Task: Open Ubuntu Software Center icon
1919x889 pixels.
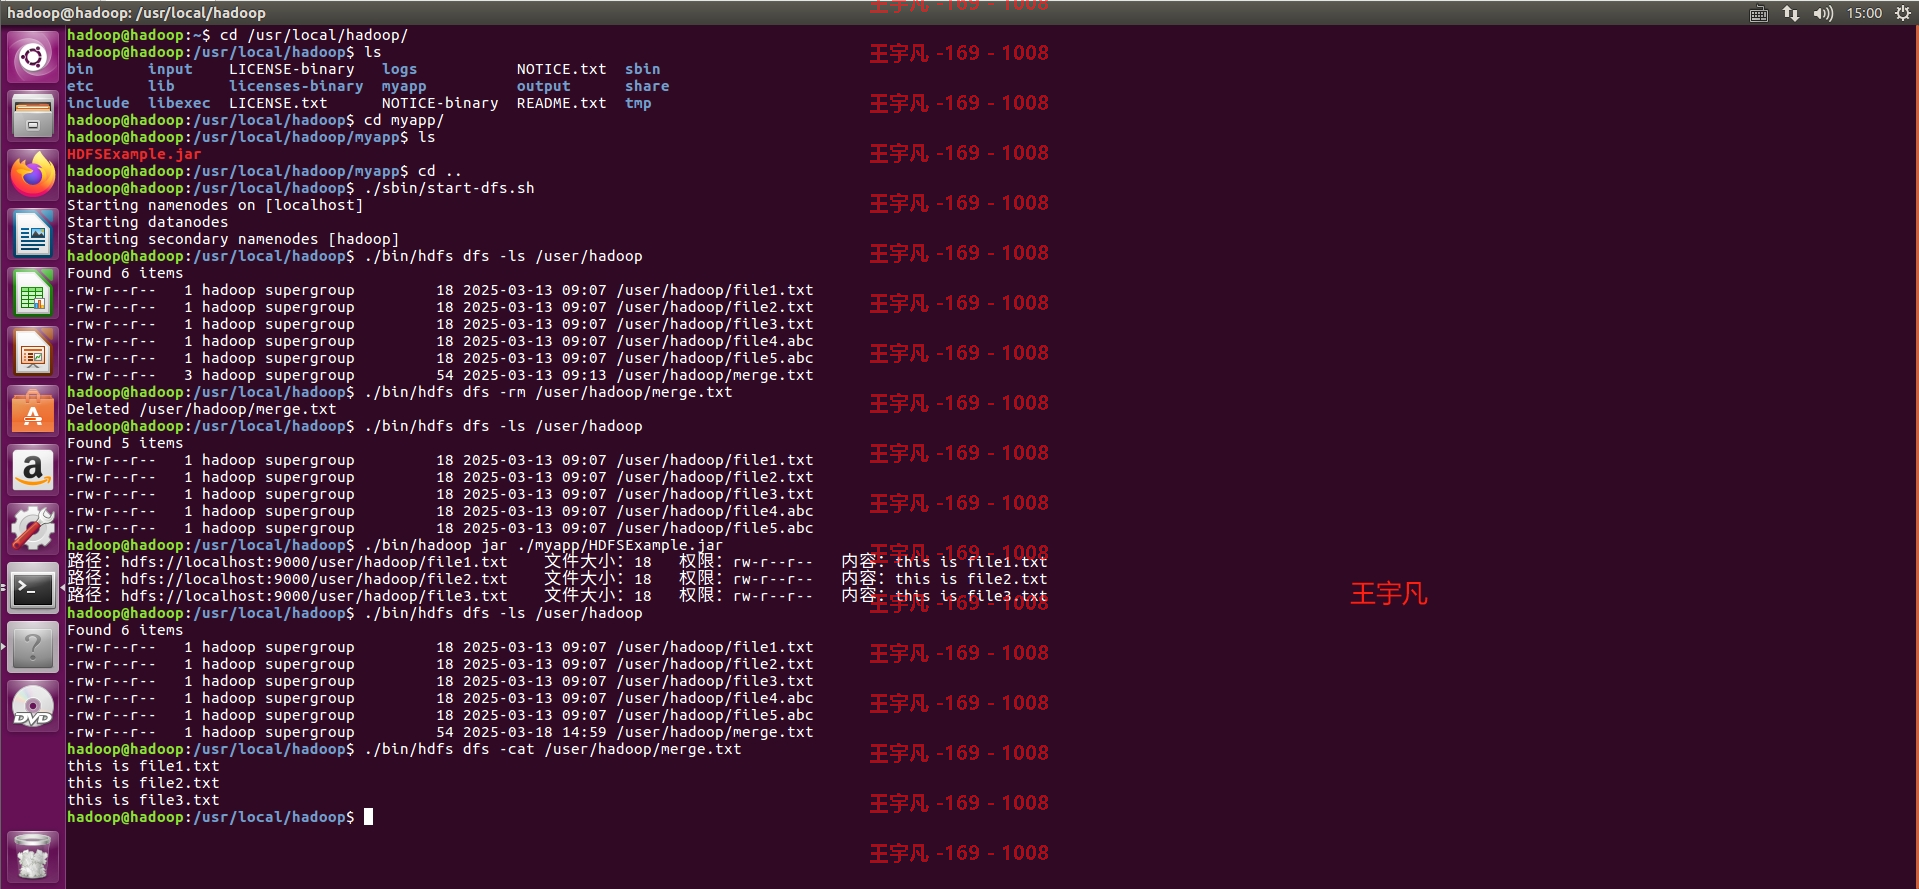Action: (x=33, y=411)
